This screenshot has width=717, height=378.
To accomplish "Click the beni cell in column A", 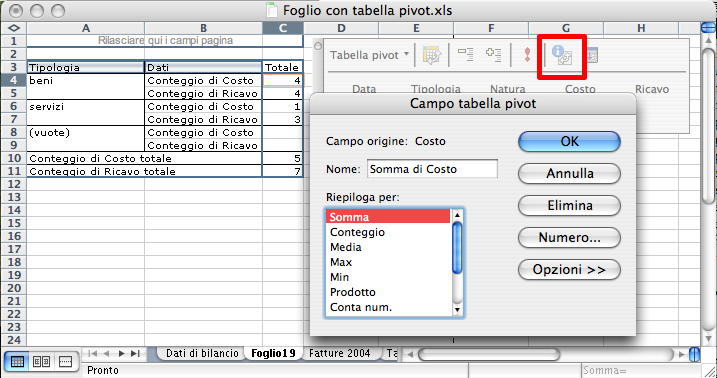I will (x=86, y=80).
